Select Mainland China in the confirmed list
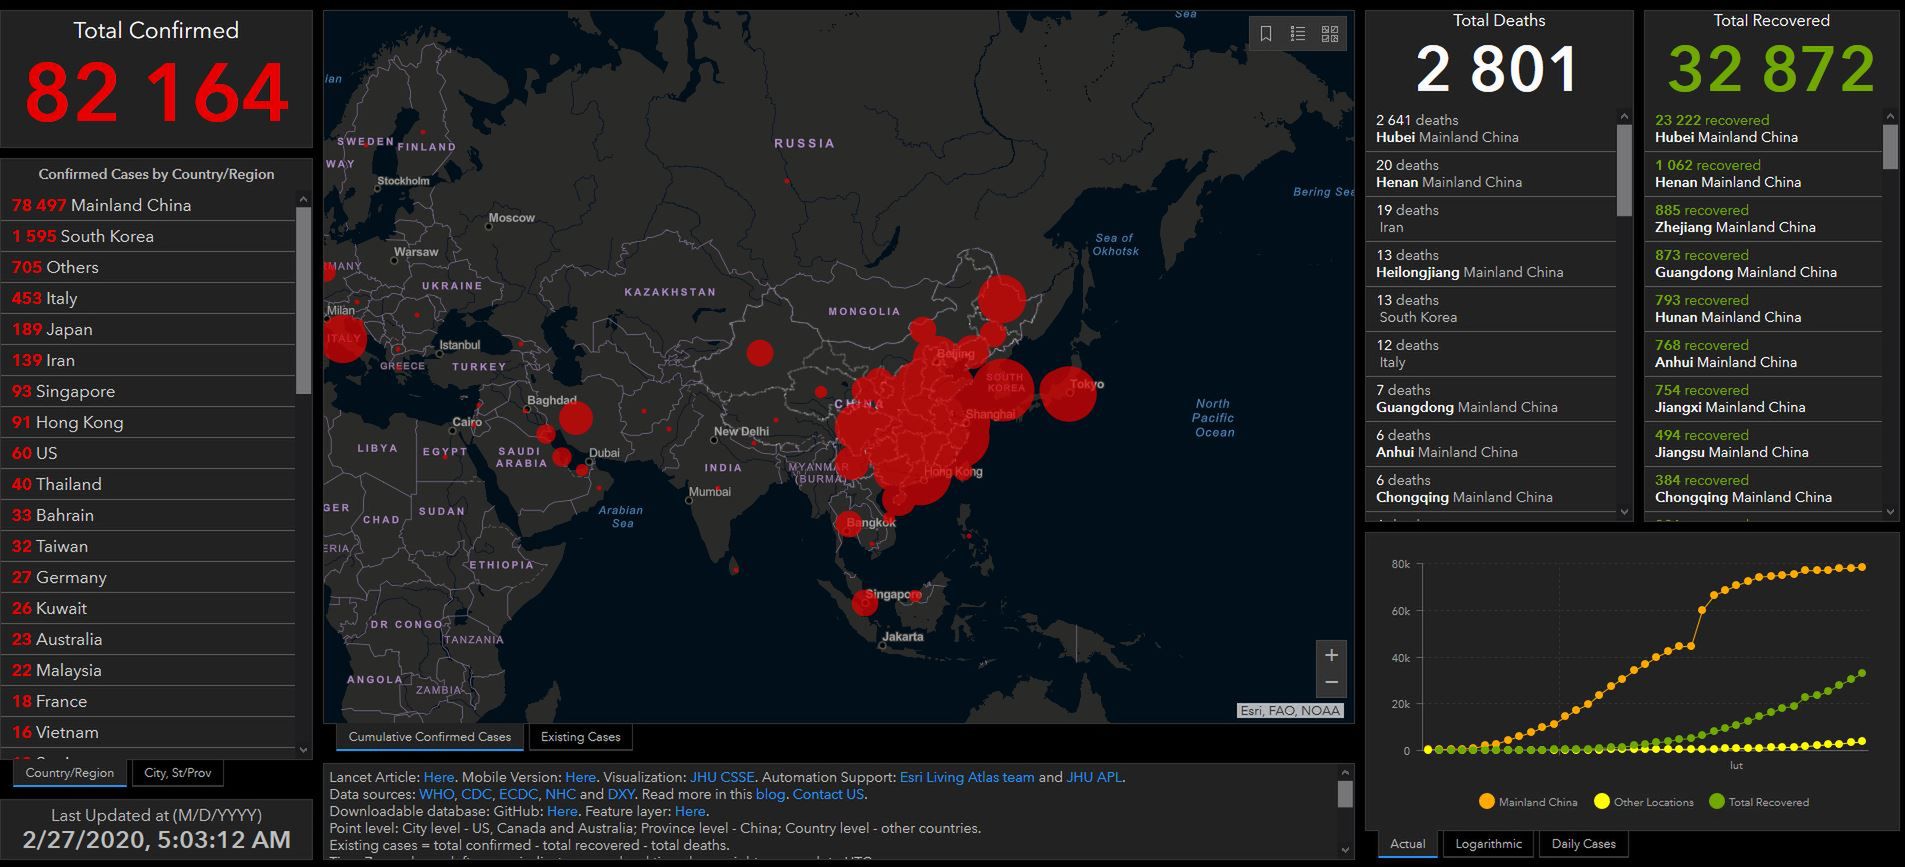The height and width of the screenshot is (867, 1905). tap(148, 205)
